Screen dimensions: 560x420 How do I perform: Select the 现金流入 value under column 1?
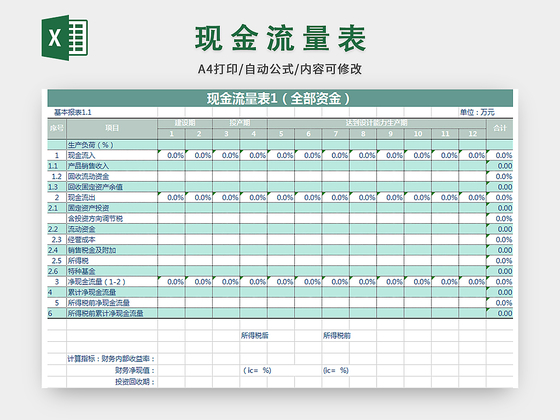[x=175, y=155]
